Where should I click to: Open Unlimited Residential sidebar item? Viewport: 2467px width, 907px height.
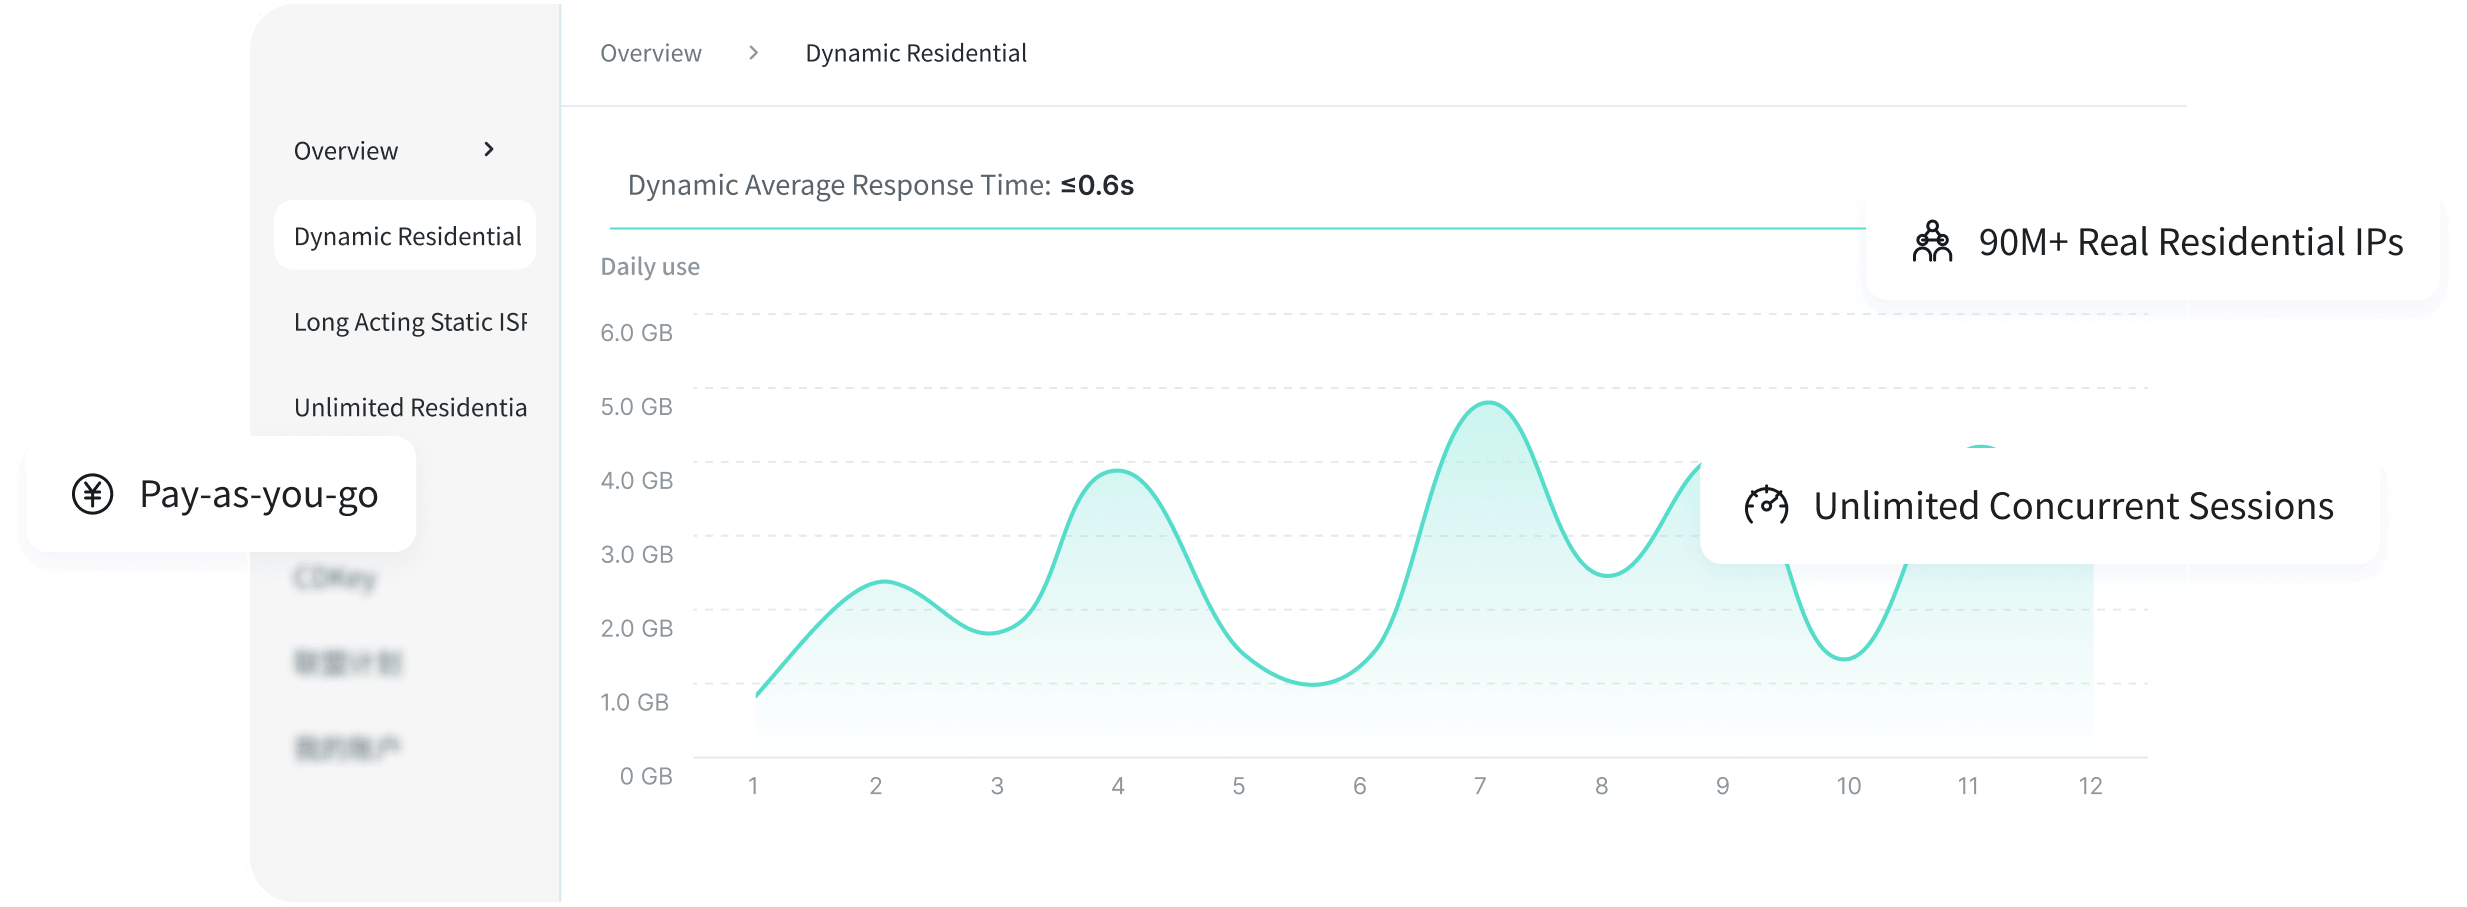point(410,407)
